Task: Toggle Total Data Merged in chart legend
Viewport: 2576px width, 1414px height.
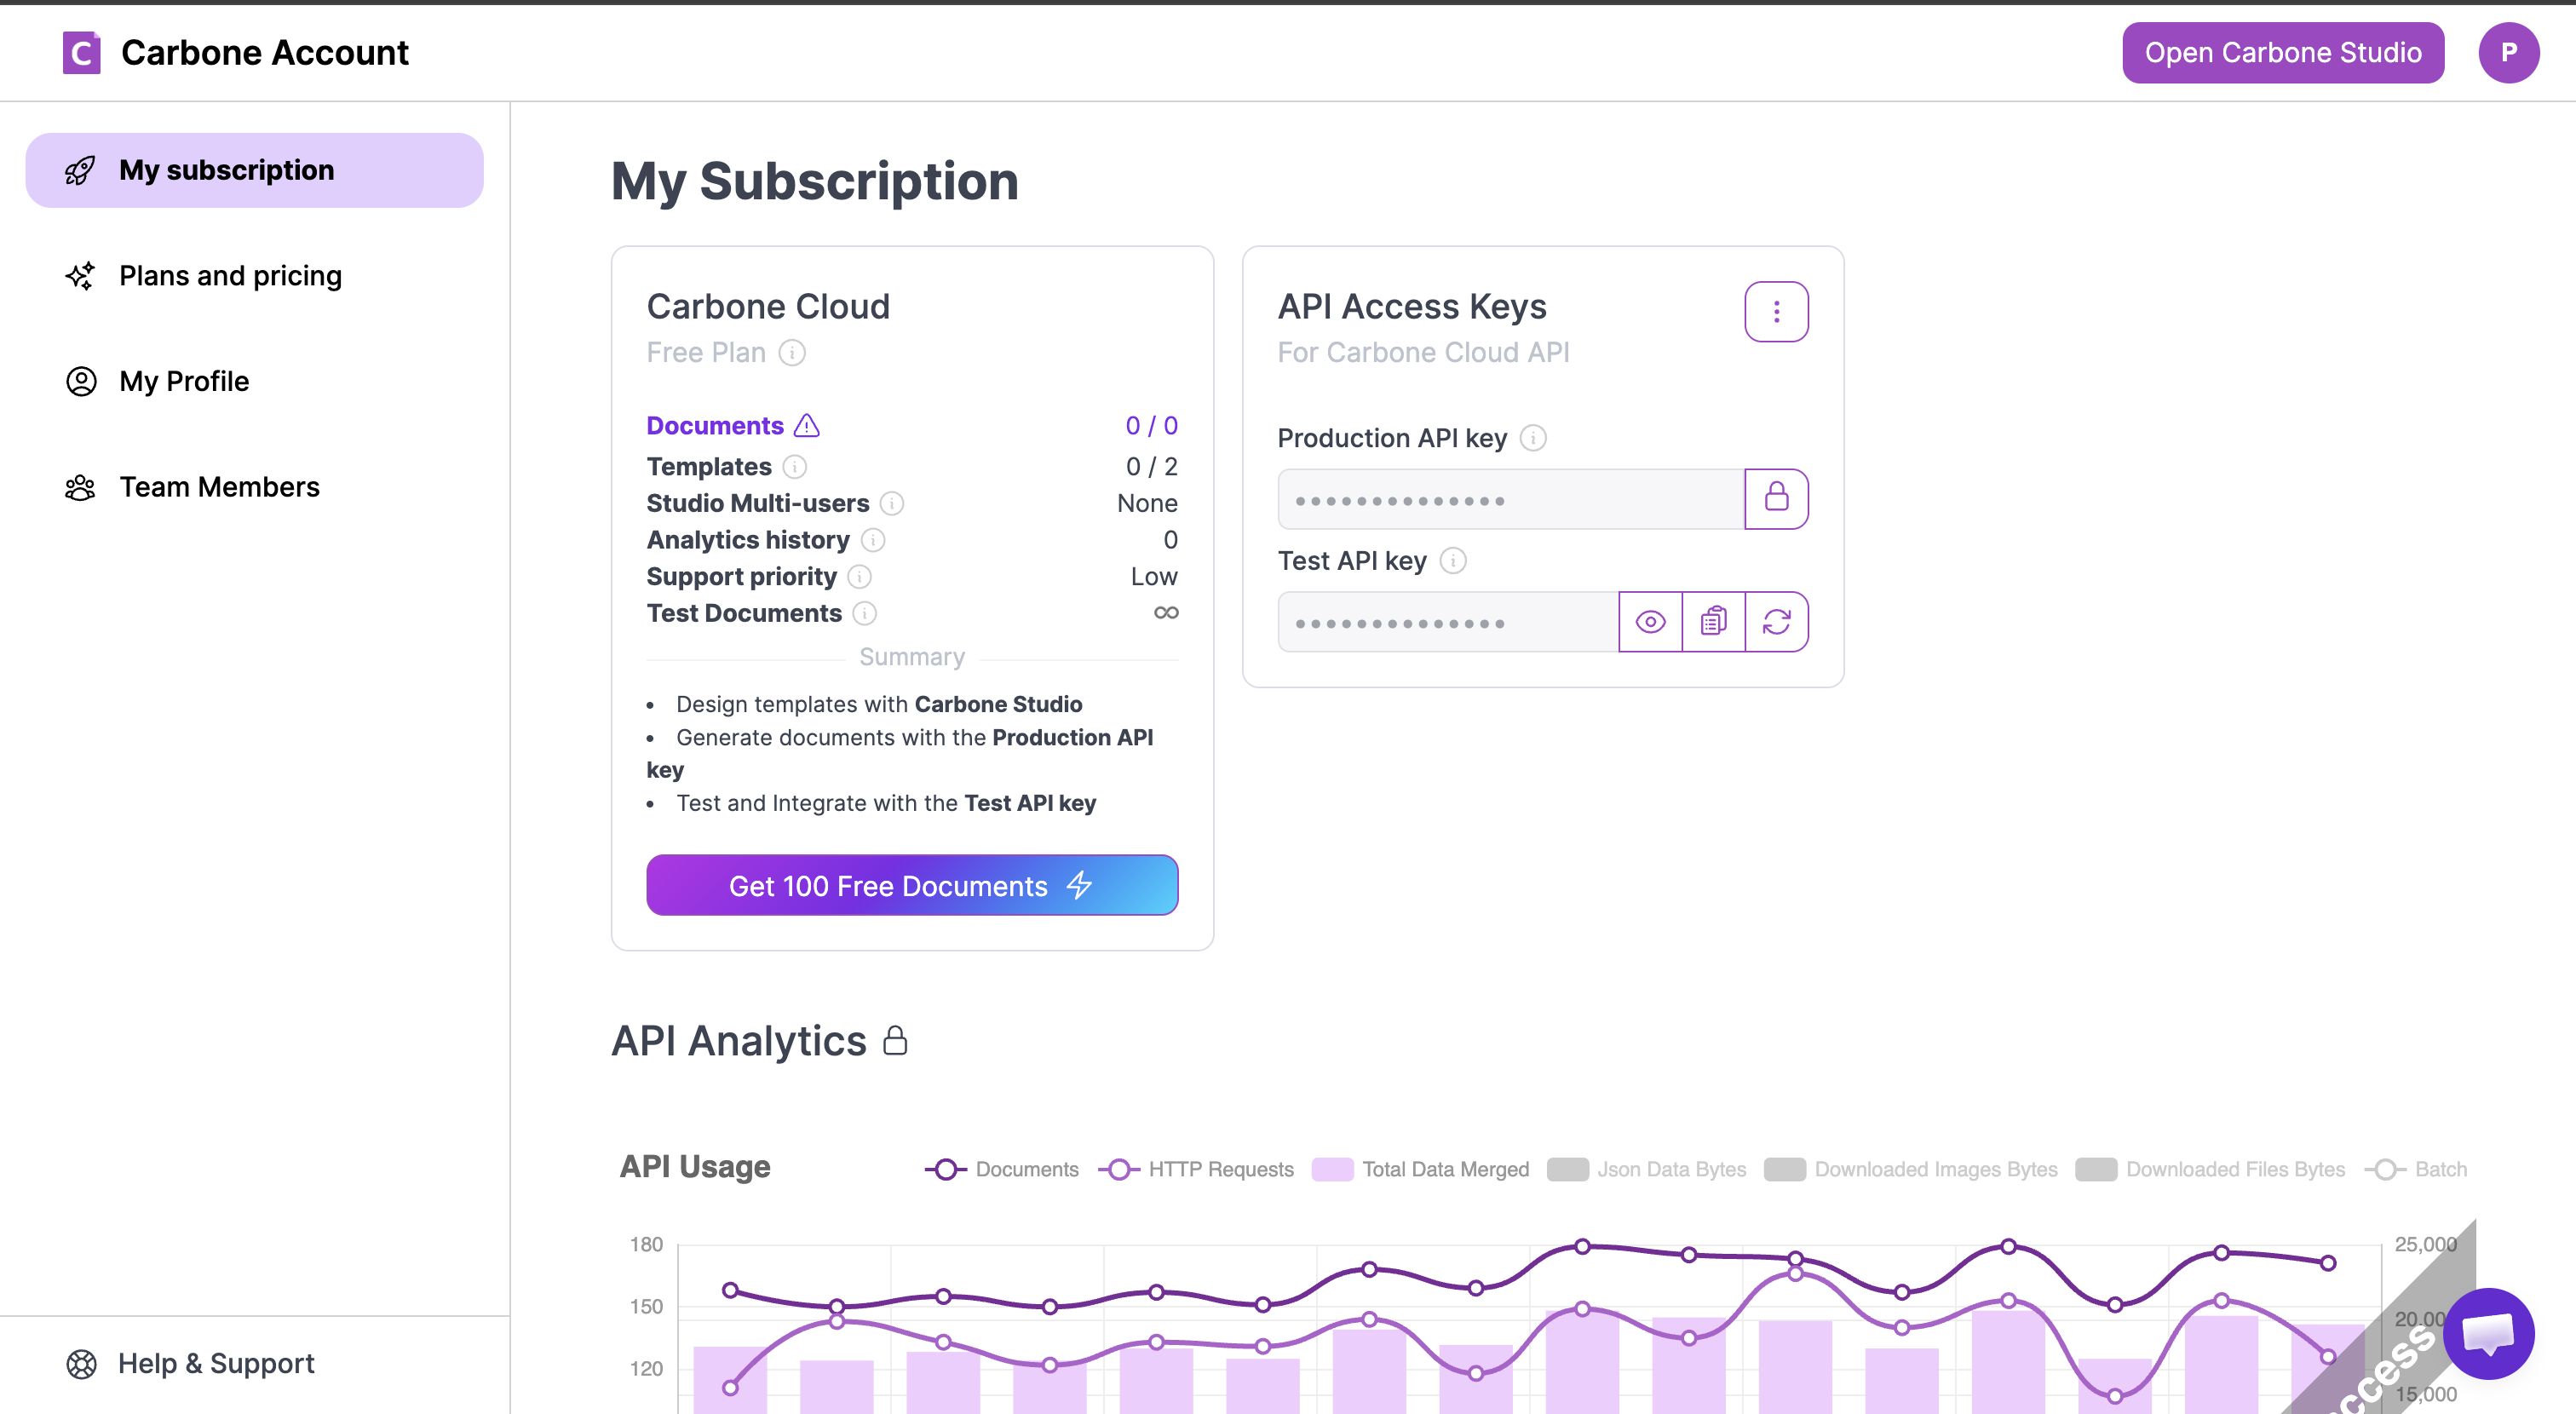Action: (x=1420, y=1169)
